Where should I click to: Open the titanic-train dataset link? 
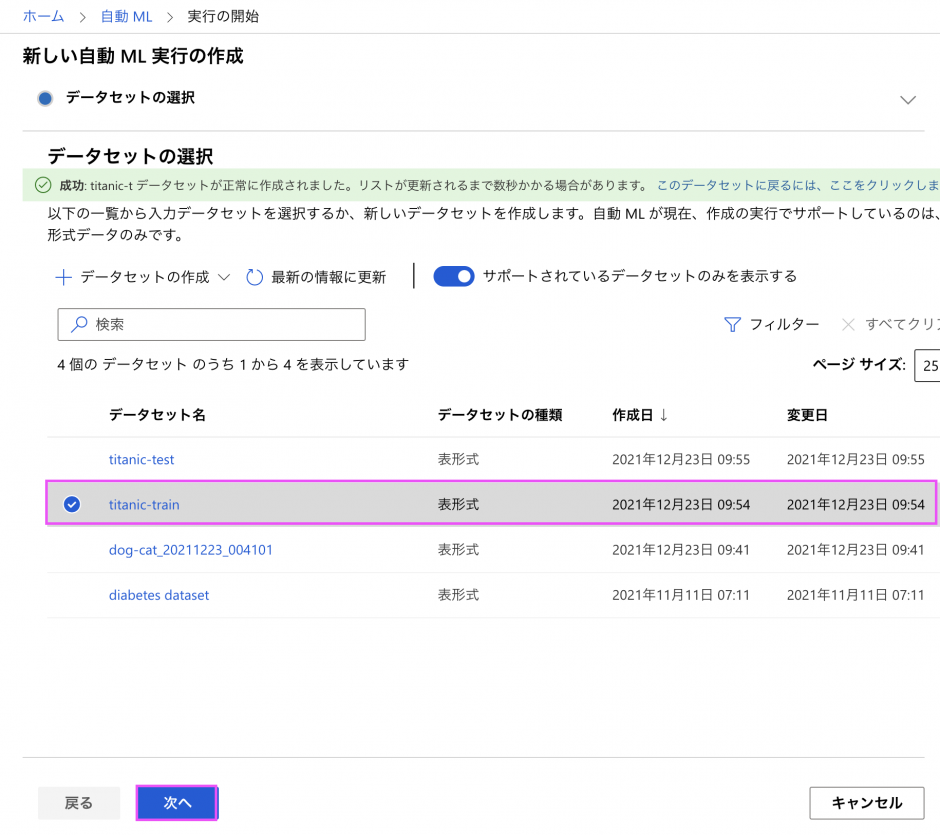point(144,505)
